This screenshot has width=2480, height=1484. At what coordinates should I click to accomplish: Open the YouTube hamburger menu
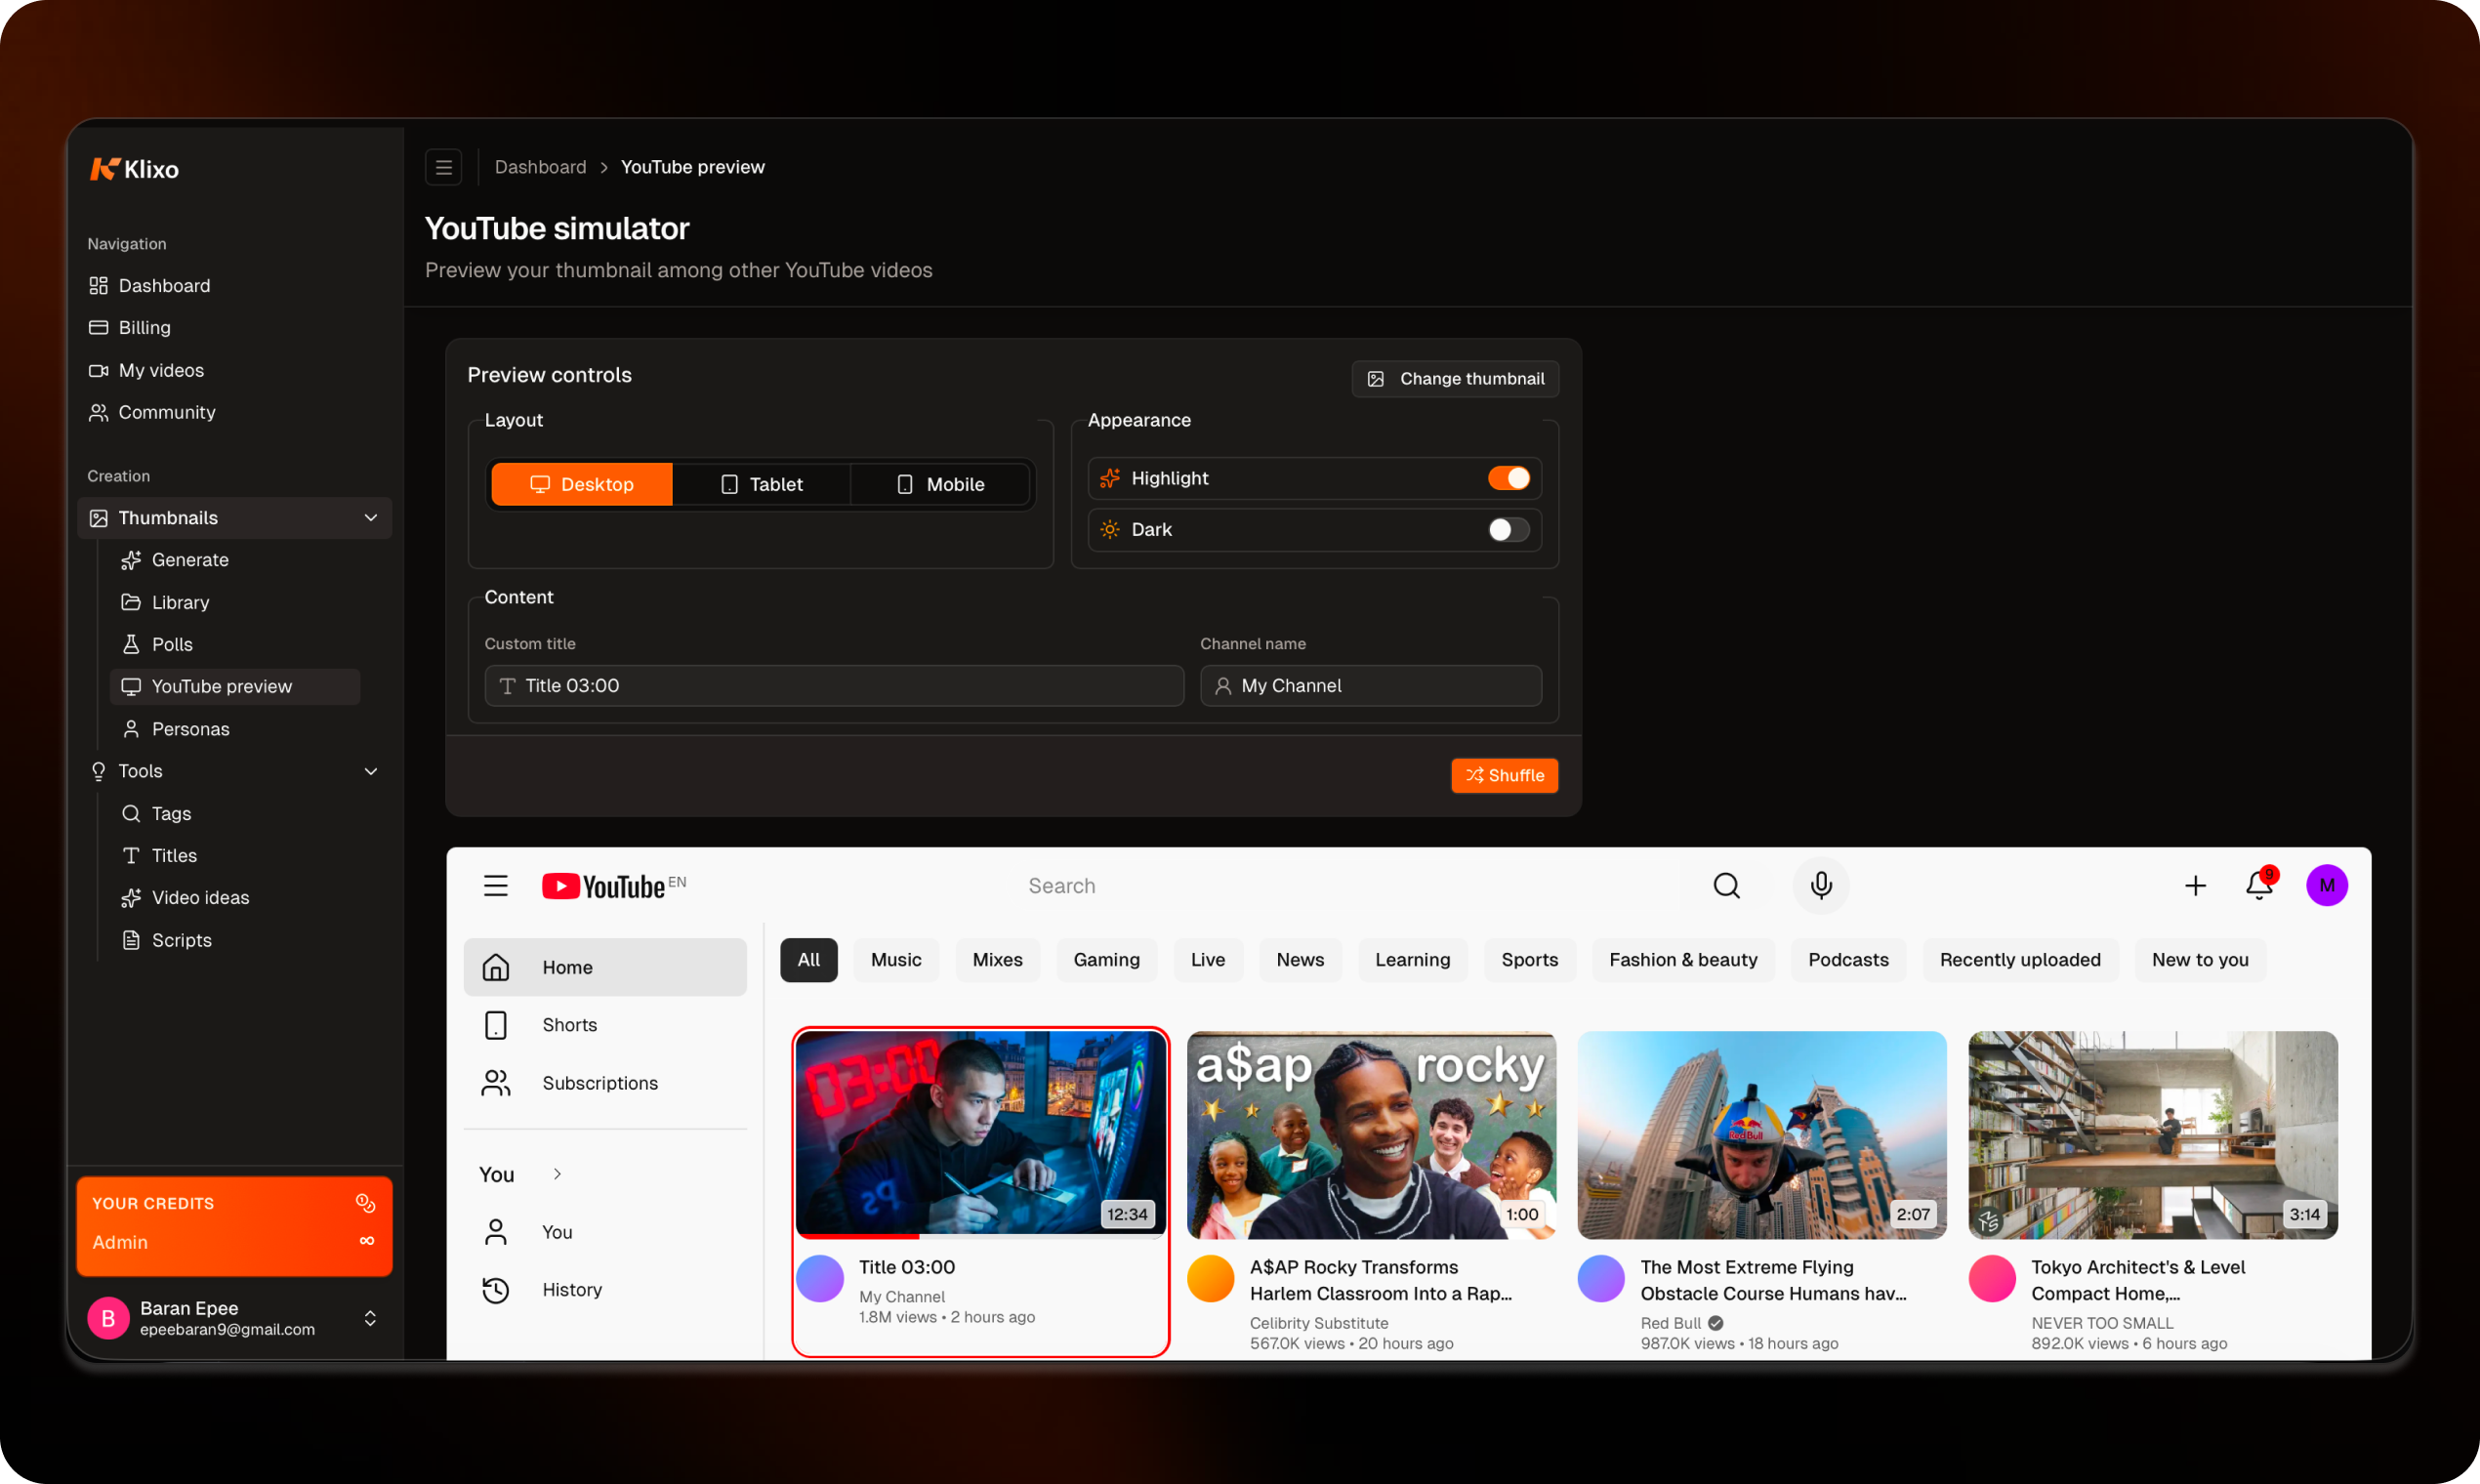pyautogui.click(x=495, y=885)
